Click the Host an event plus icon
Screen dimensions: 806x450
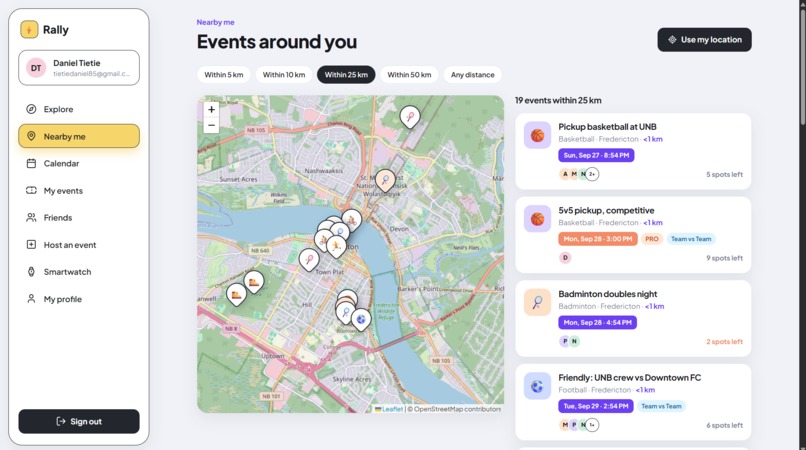tap(31, 245)
